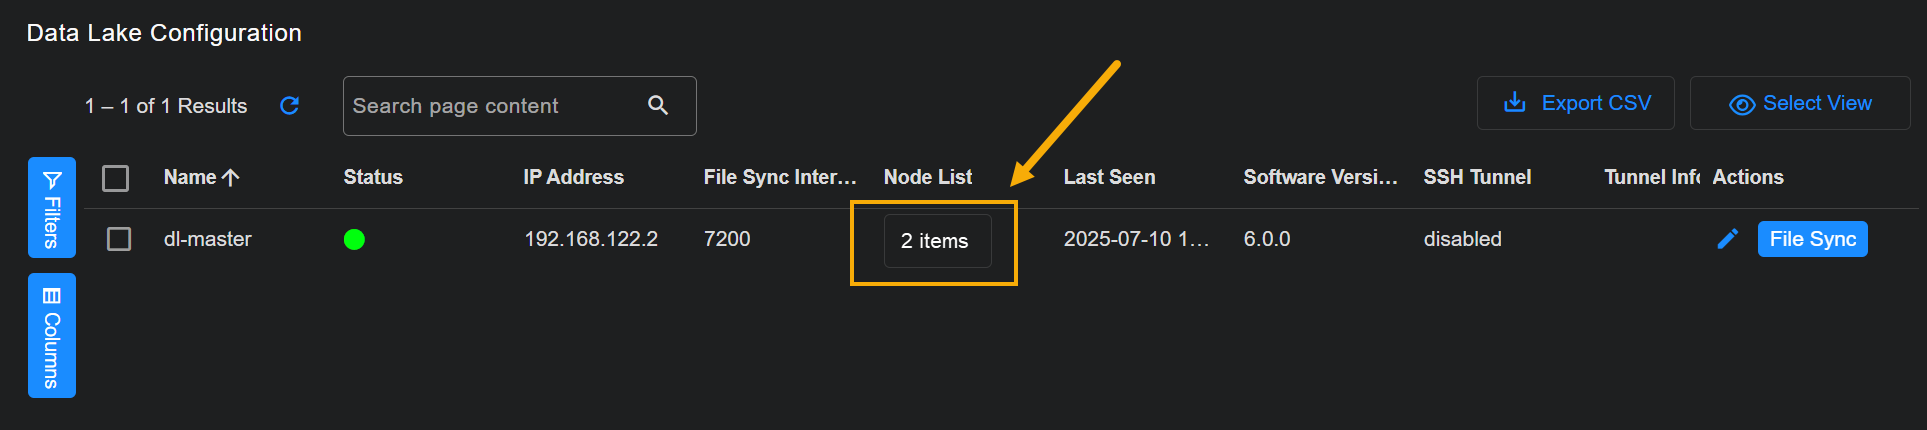Image resolution: width=1927 pixels, height=430 pixels.
Task: Click the File Sync button
Action: (1812, 239)
